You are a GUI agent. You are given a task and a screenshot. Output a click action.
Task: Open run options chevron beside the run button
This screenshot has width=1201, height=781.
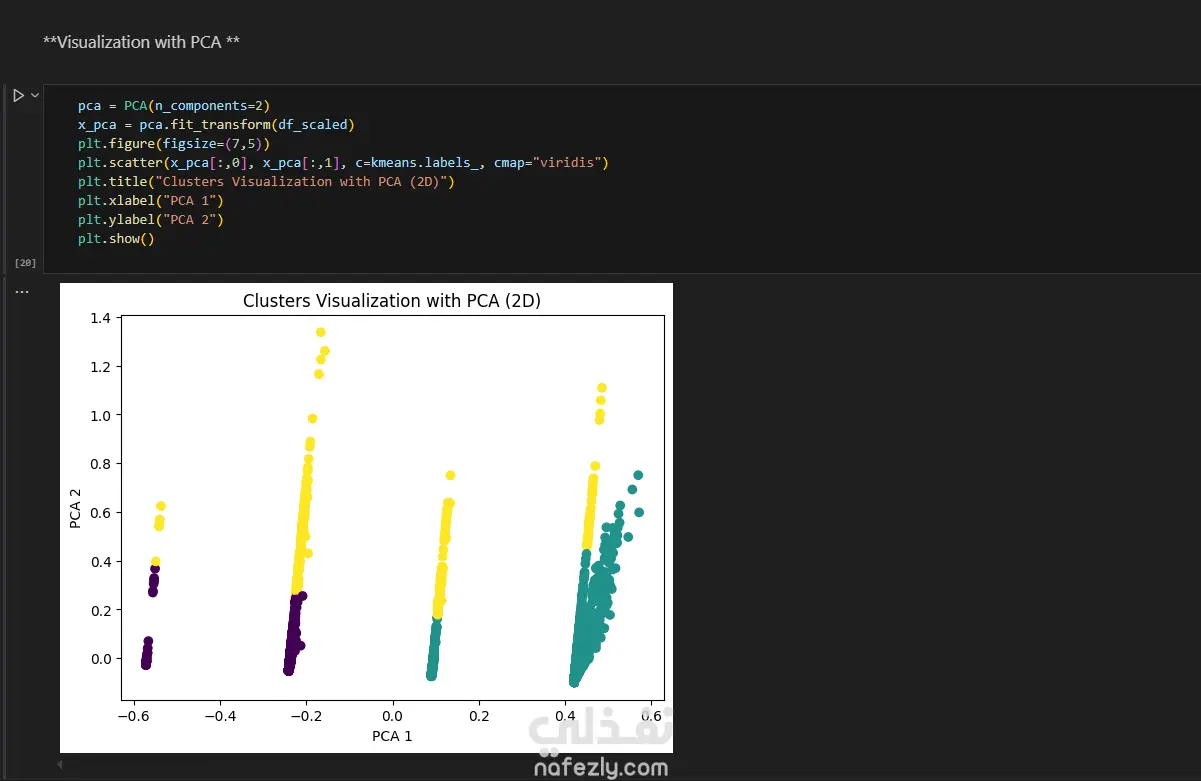click(35, 95)
